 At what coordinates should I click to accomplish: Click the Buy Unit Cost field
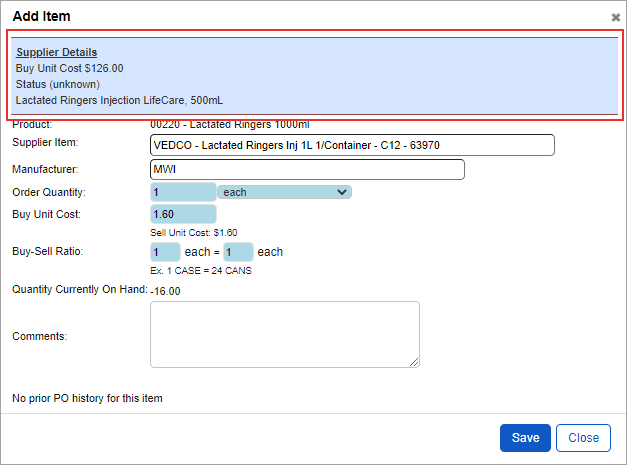point(183,214)
